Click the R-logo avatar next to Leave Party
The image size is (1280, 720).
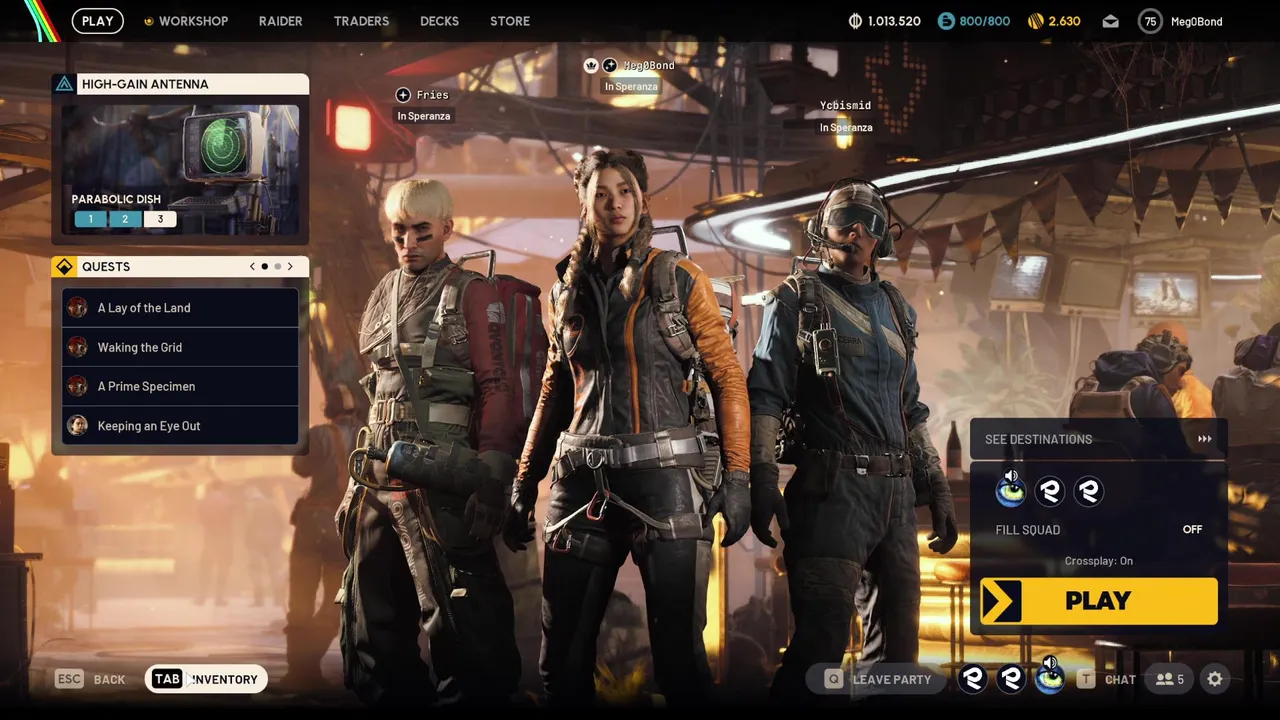(x=972, y=679)
